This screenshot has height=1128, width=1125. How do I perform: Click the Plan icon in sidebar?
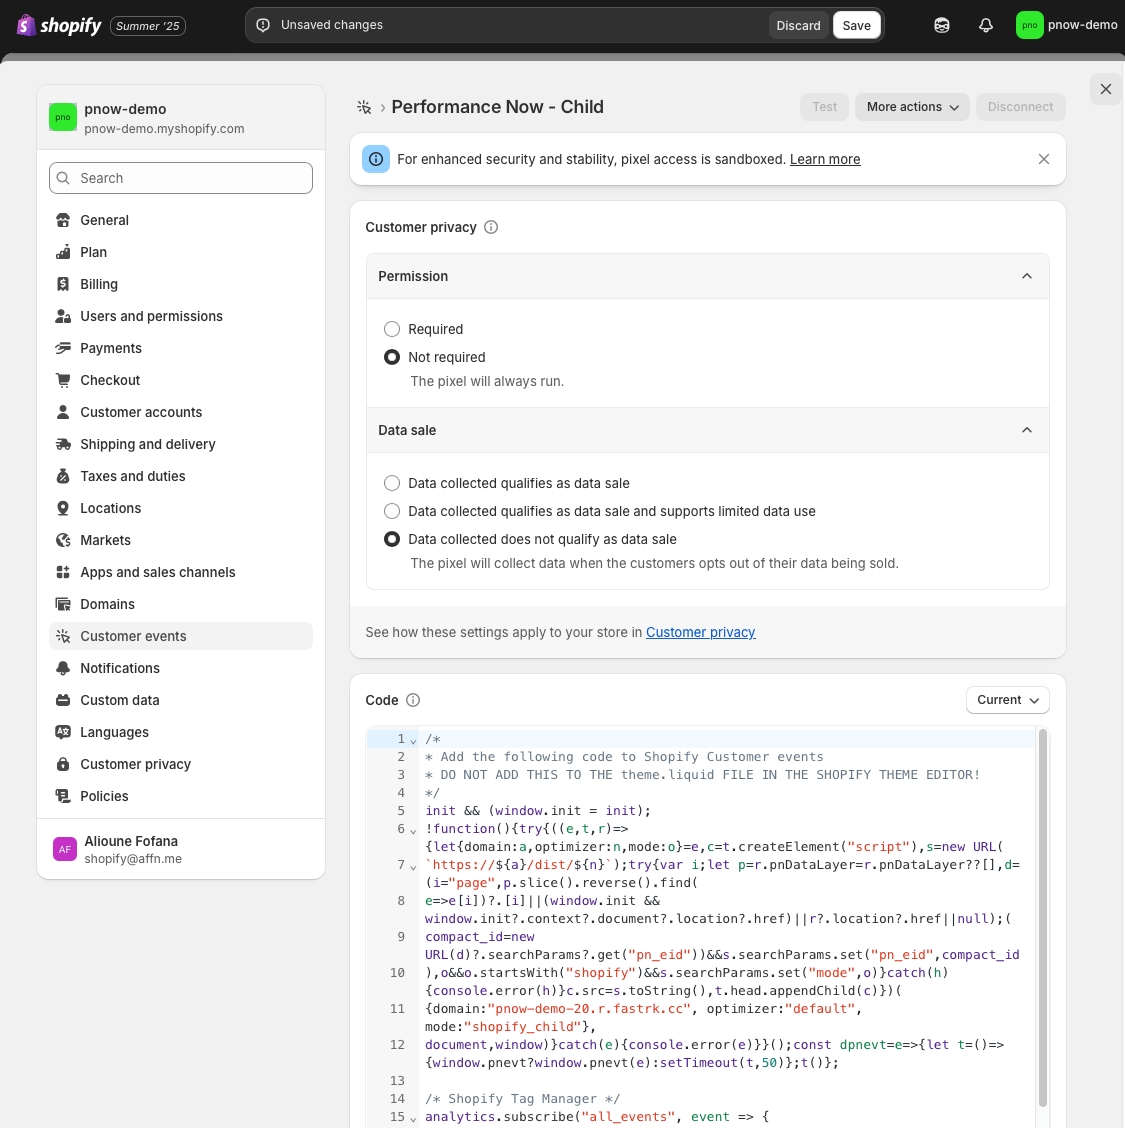pyautogui.click(x=63, y=253)
